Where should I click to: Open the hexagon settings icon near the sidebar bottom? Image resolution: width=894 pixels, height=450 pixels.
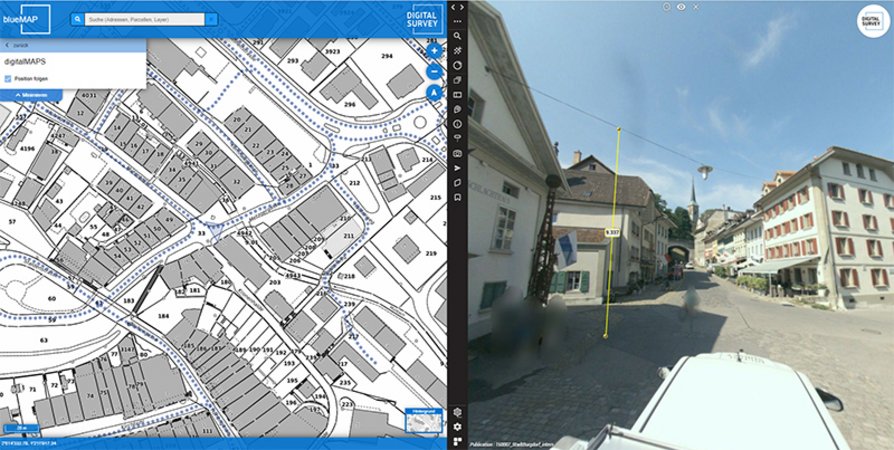pos(457,412)
